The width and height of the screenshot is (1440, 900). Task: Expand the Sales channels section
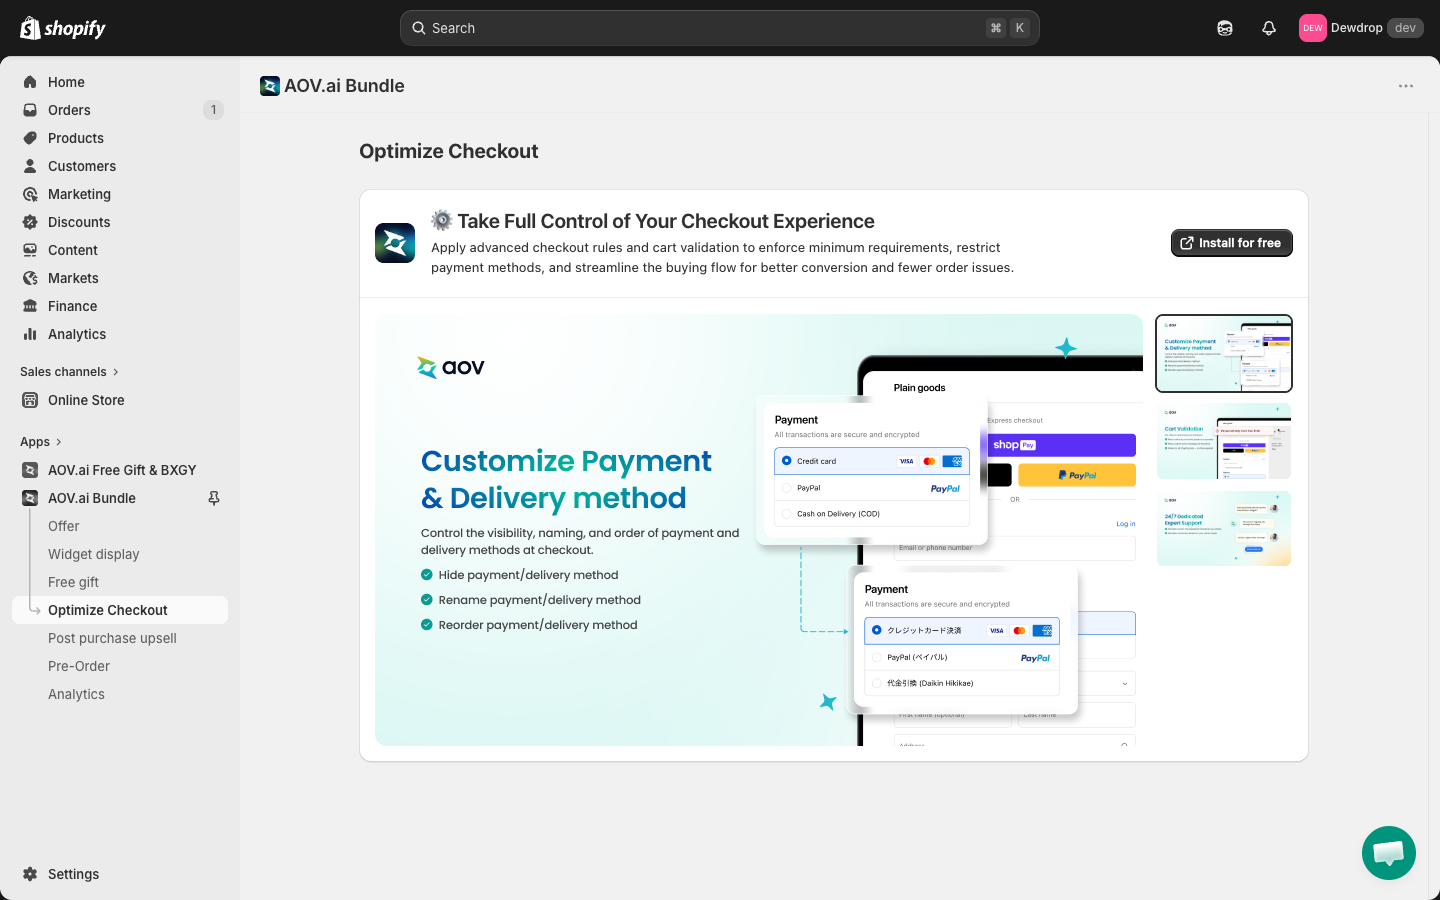pyautogui.click(x=70, y=372)
